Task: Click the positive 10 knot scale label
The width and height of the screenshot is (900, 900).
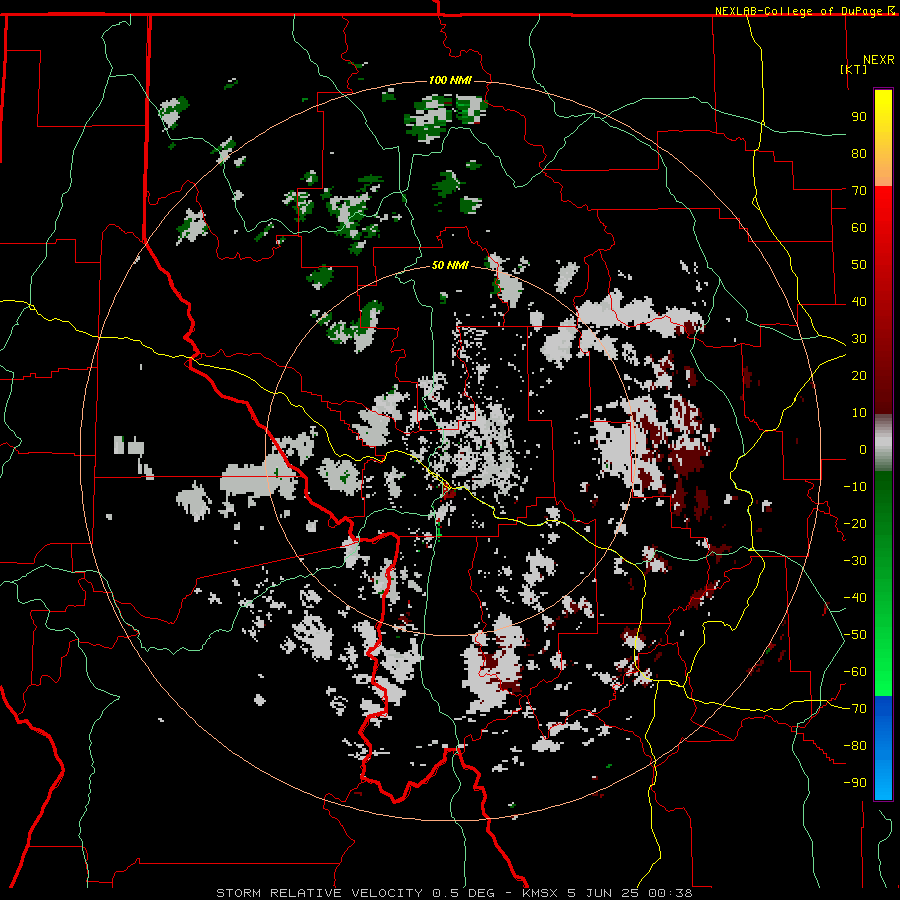Action: 859,413
